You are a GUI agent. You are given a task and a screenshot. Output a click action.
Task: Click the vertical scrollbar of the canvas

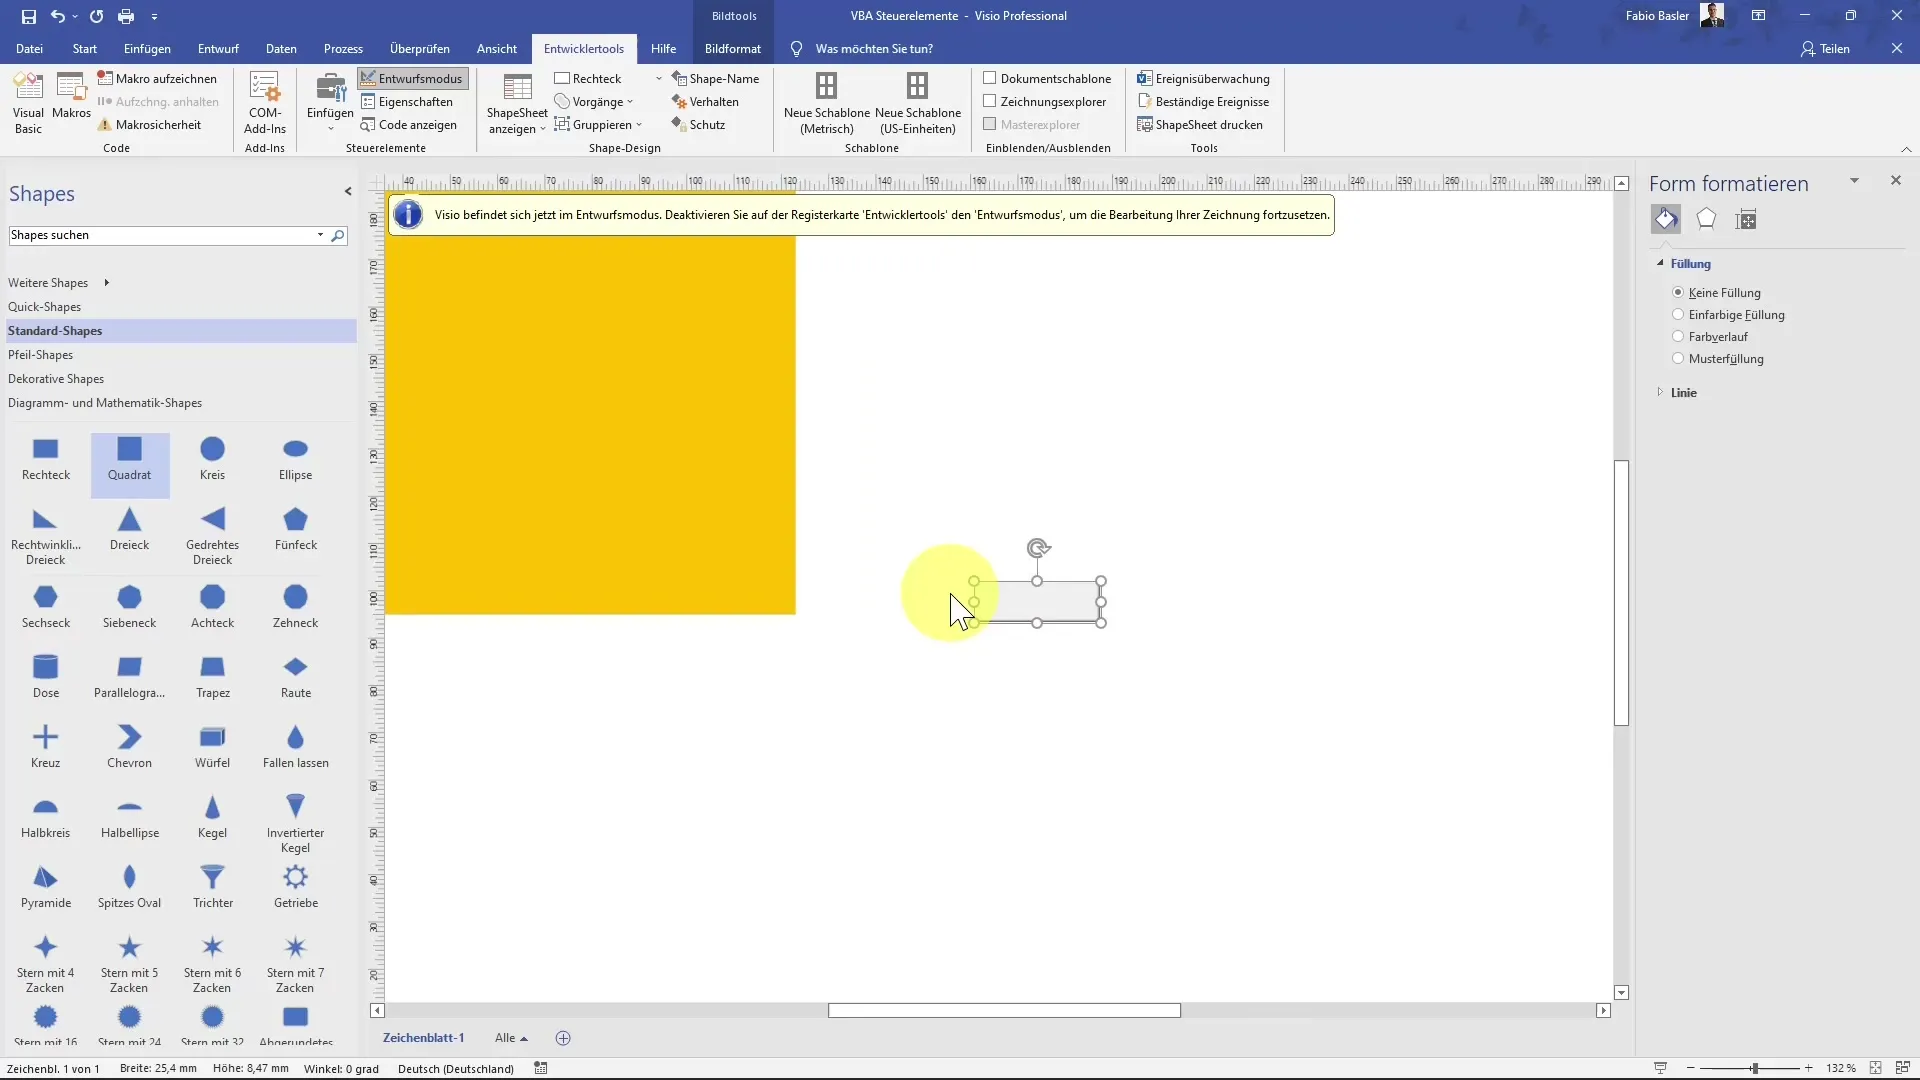1622,593
